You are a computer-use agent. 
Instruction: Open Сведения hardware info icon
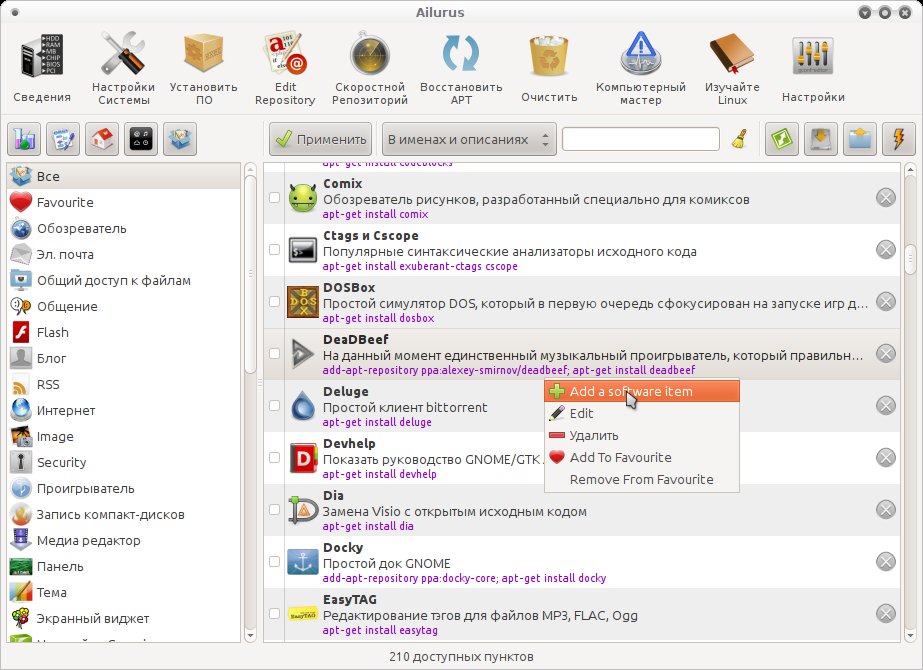tap(42, 57)
